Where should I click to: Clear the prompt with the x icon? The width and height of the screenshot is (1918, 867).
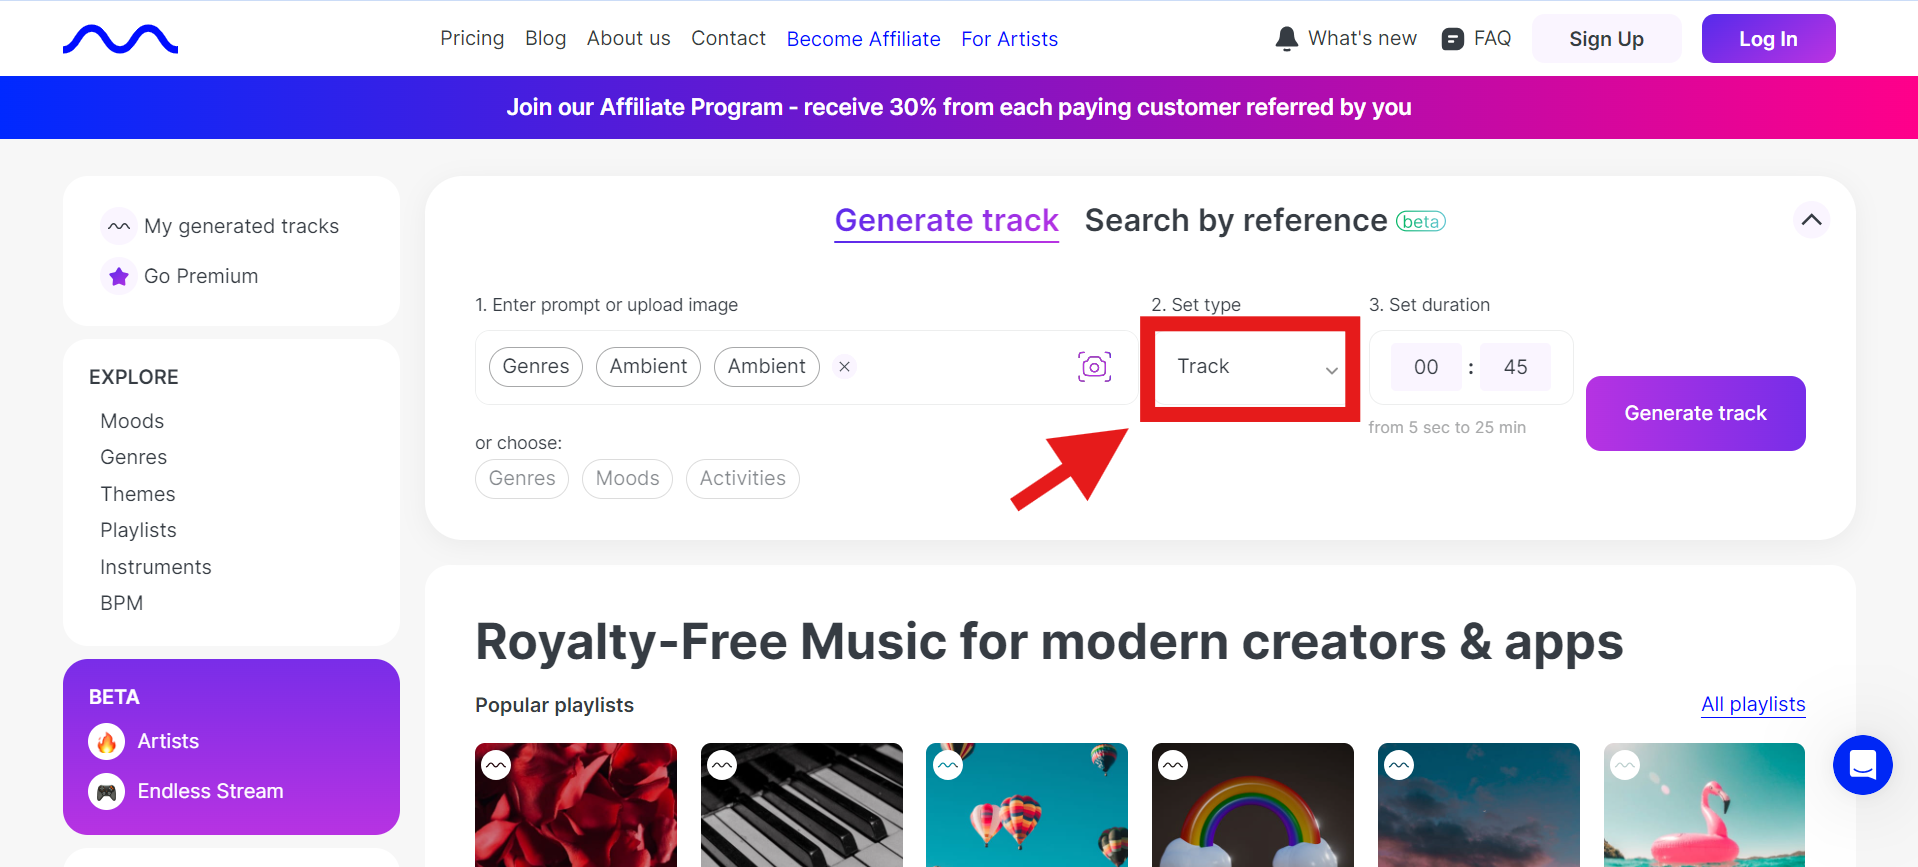tap(844, 367)
